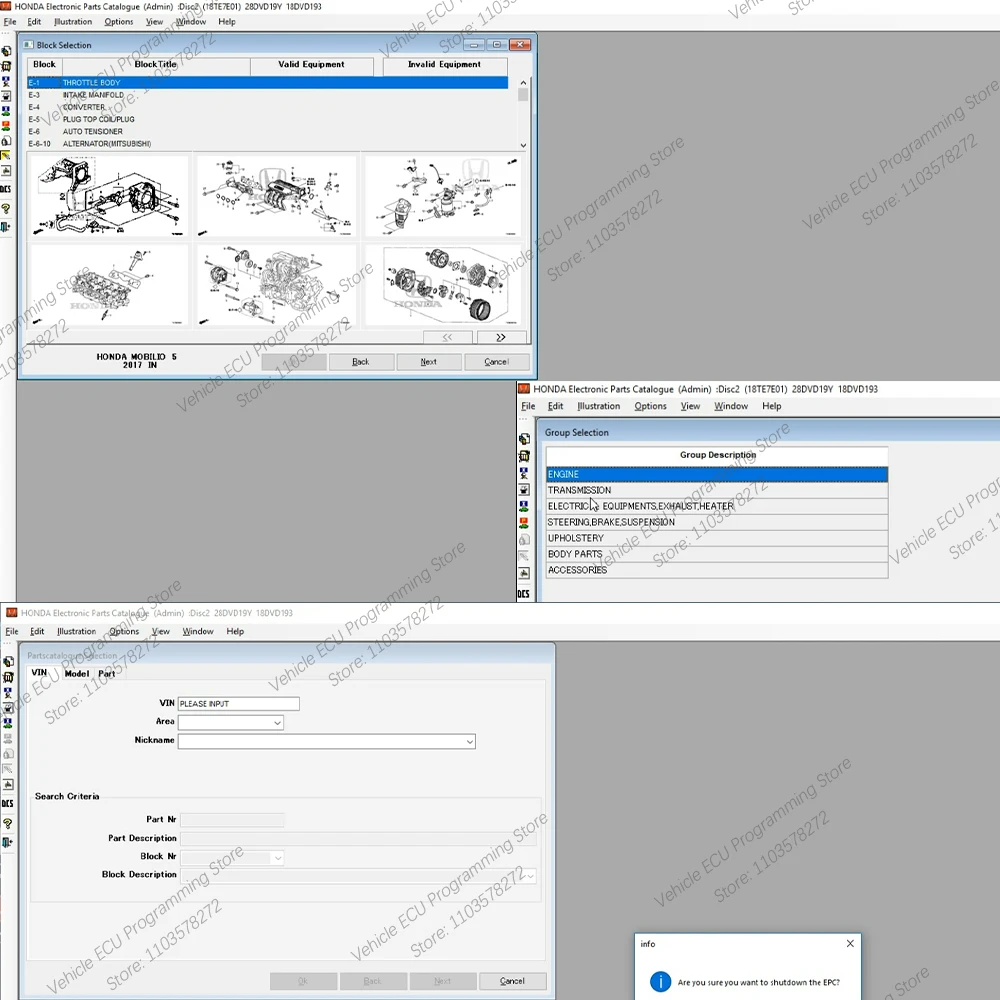Screen dimensions: 1000x1000
Task: Click the blue icon with green arrow beside Block Selection
Action: pyautogui.click(x=6, y=111)
